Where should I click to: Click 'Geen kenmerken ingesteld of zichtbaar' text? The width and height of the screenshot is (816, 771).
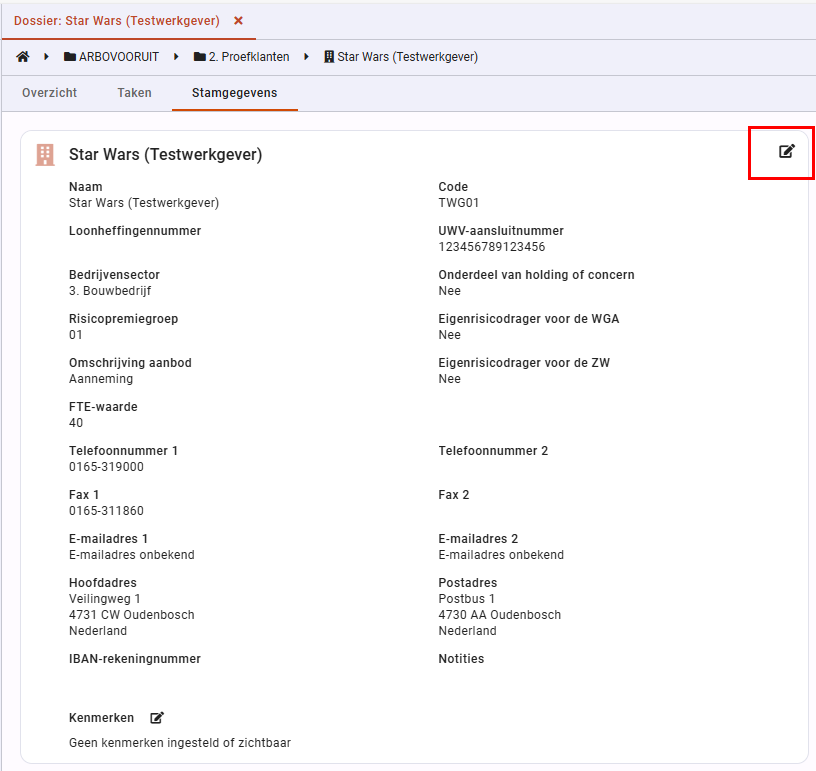pyautogui.click(x=180, y=743)
